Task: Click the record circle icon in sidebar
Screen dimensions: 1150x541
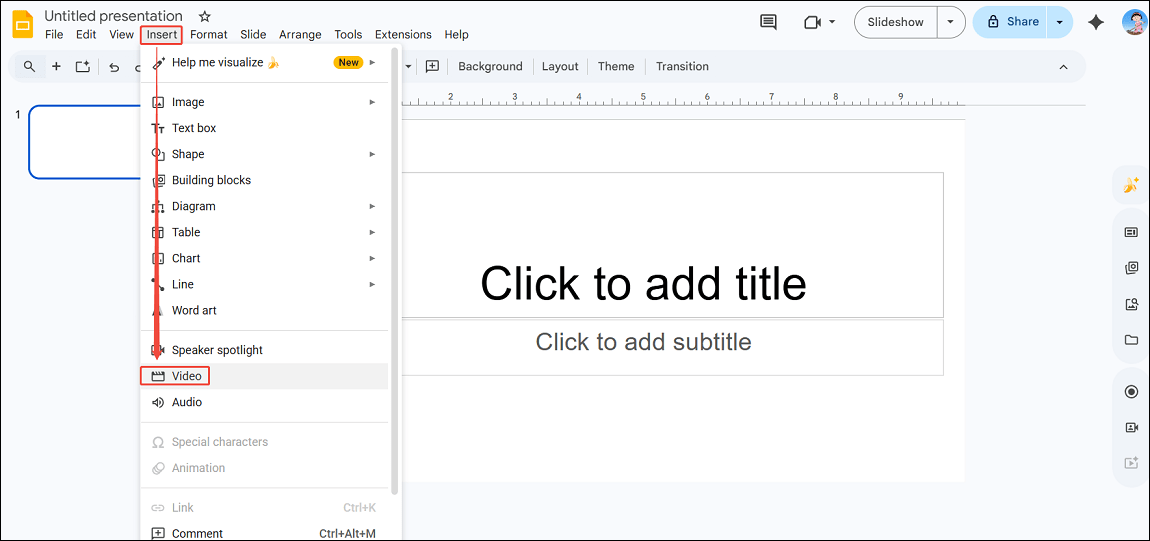Action: tap(1131, 392)
